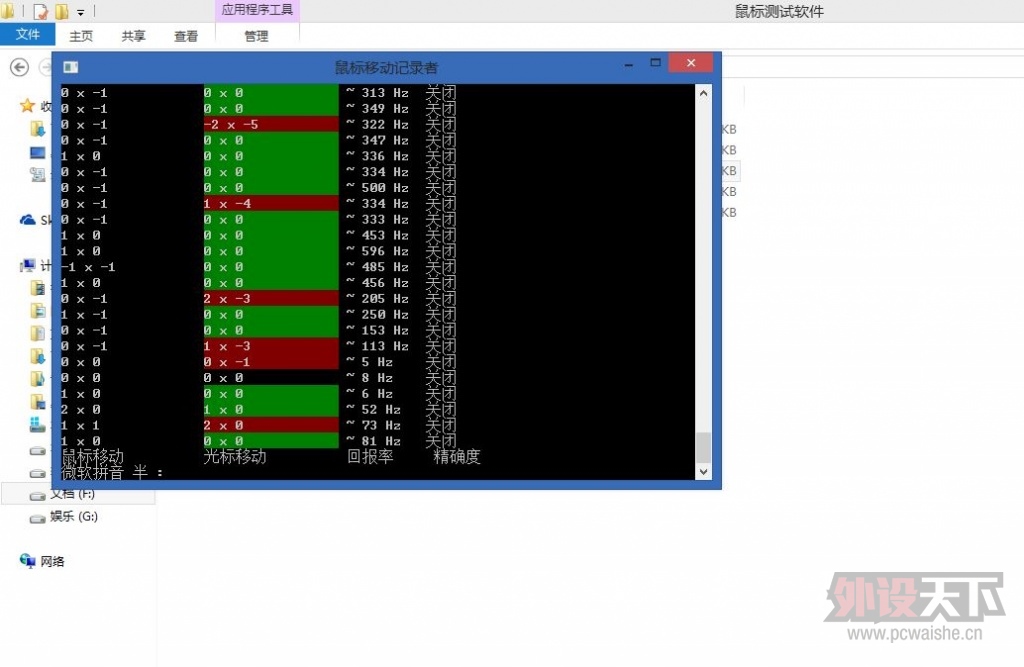Click the red '0 x -1' cursor movement row
Viewport: 1024px width, 667px height.
pyautogui.click(x=271, y=362)
